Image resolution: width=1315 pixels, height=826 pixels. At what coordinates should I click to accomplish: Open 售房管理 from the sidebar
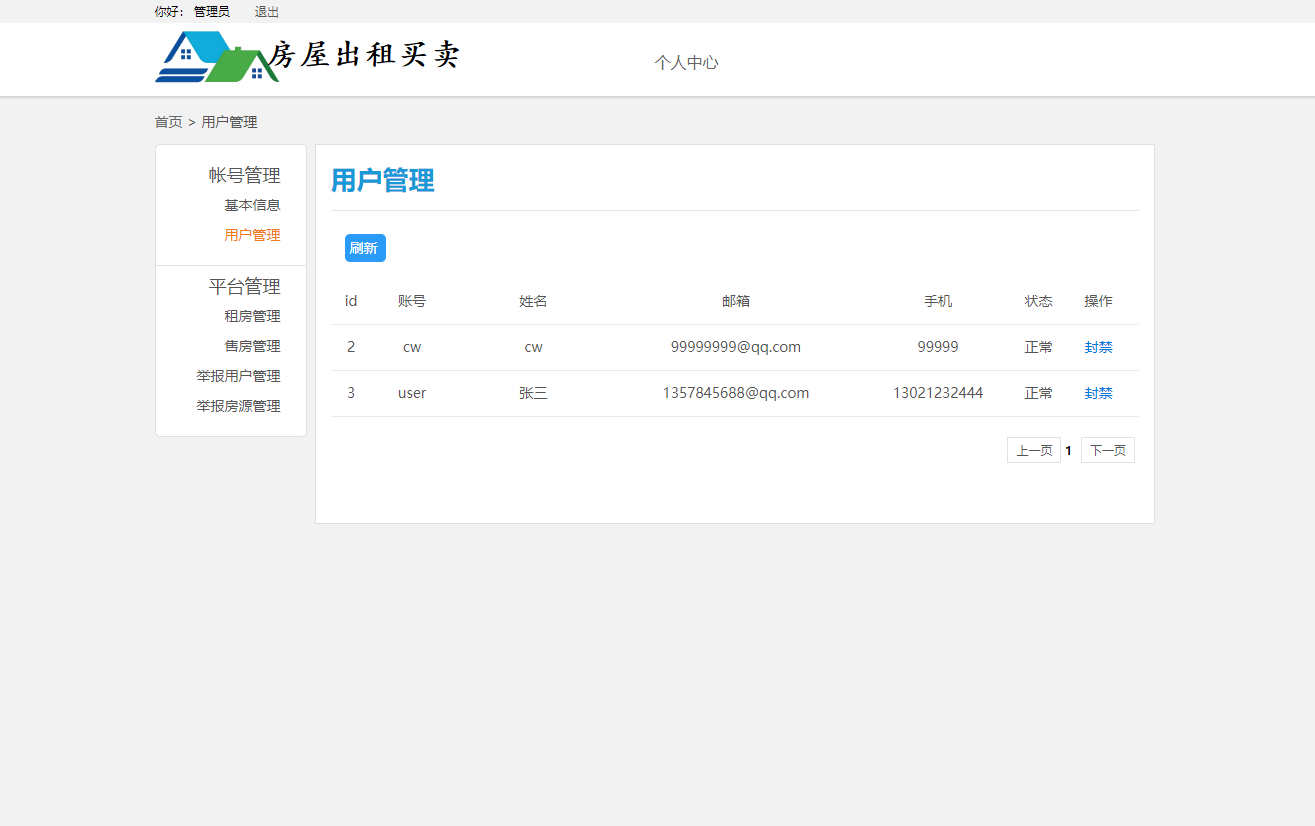[x=252, y=346]
